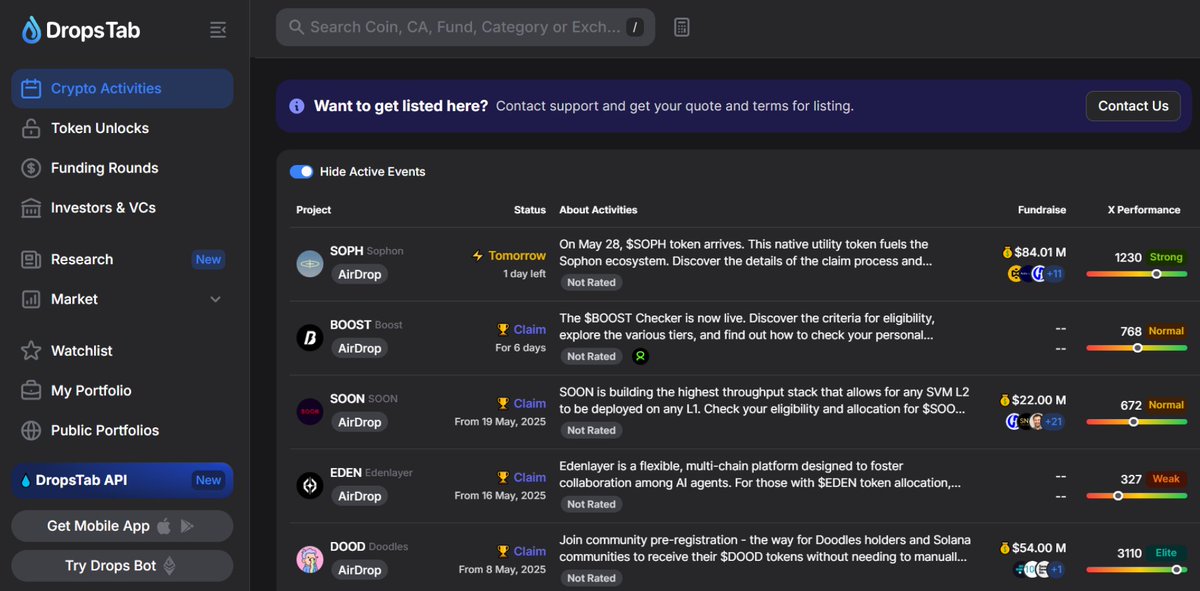Screen dimensions: 1200x591
Task: Click the Watchlist star icon
Action: 31,351
